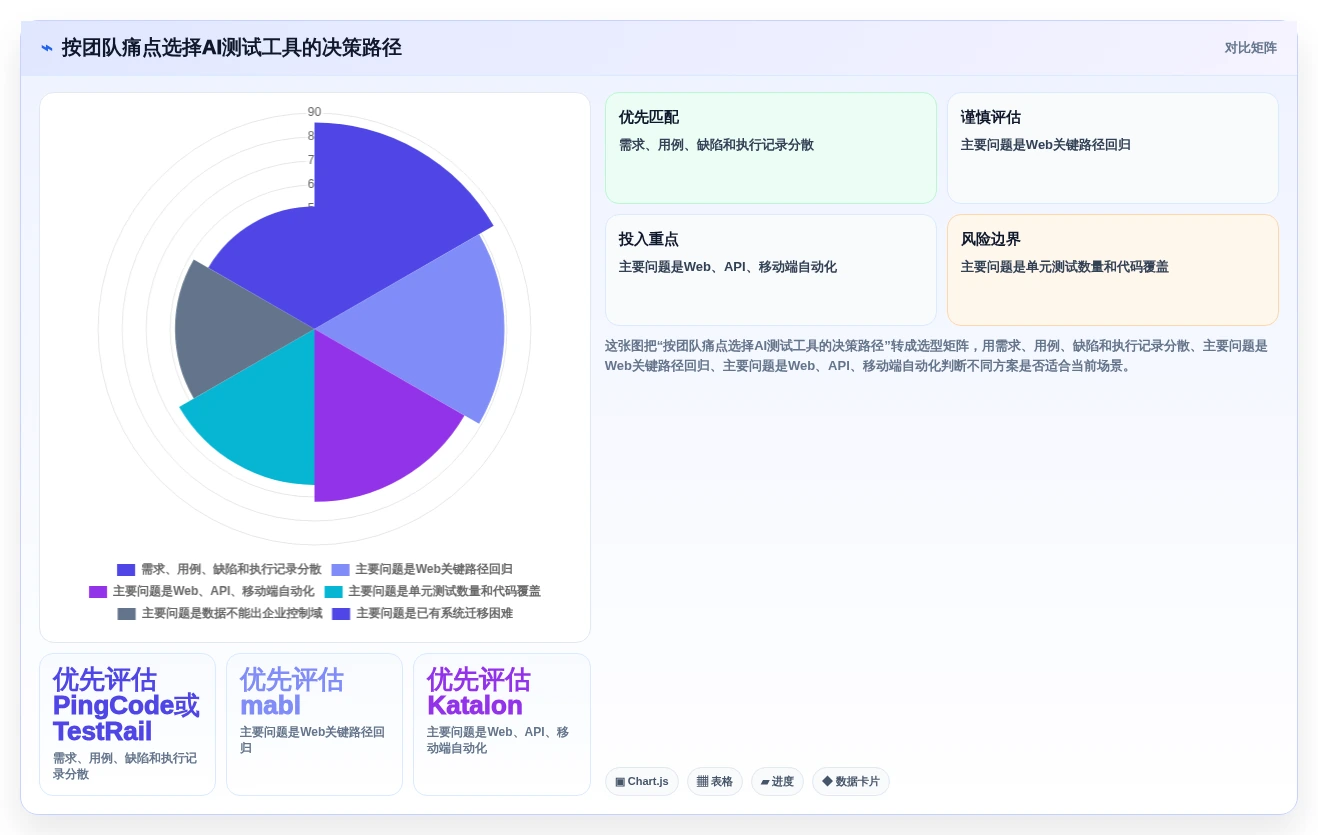Click the diamond icon in 数据卡片 chip
The width and height of the screenshot is (1318, 835).
[x=827, y=781]
